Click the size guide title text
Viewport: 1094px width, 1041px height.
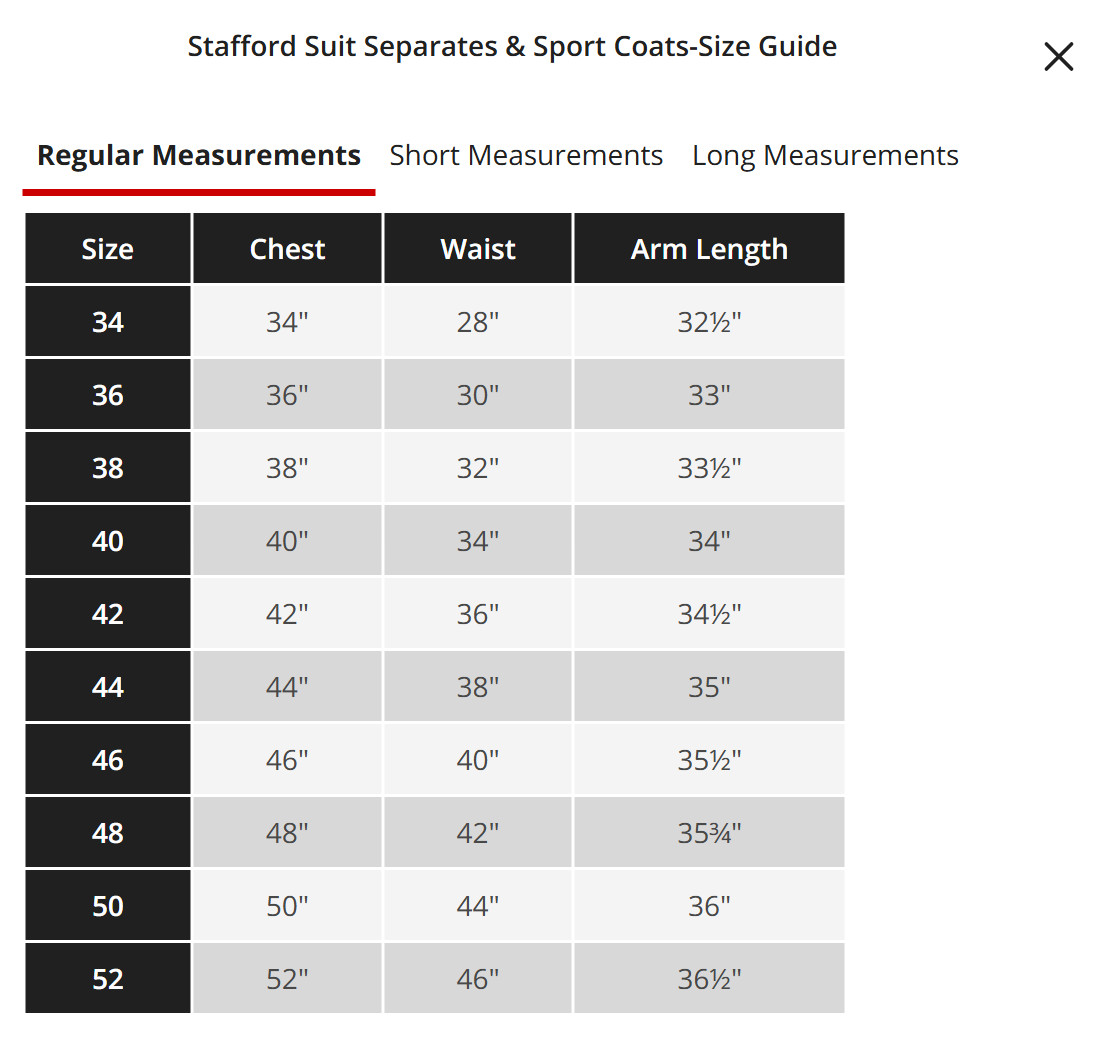(512, 47)
